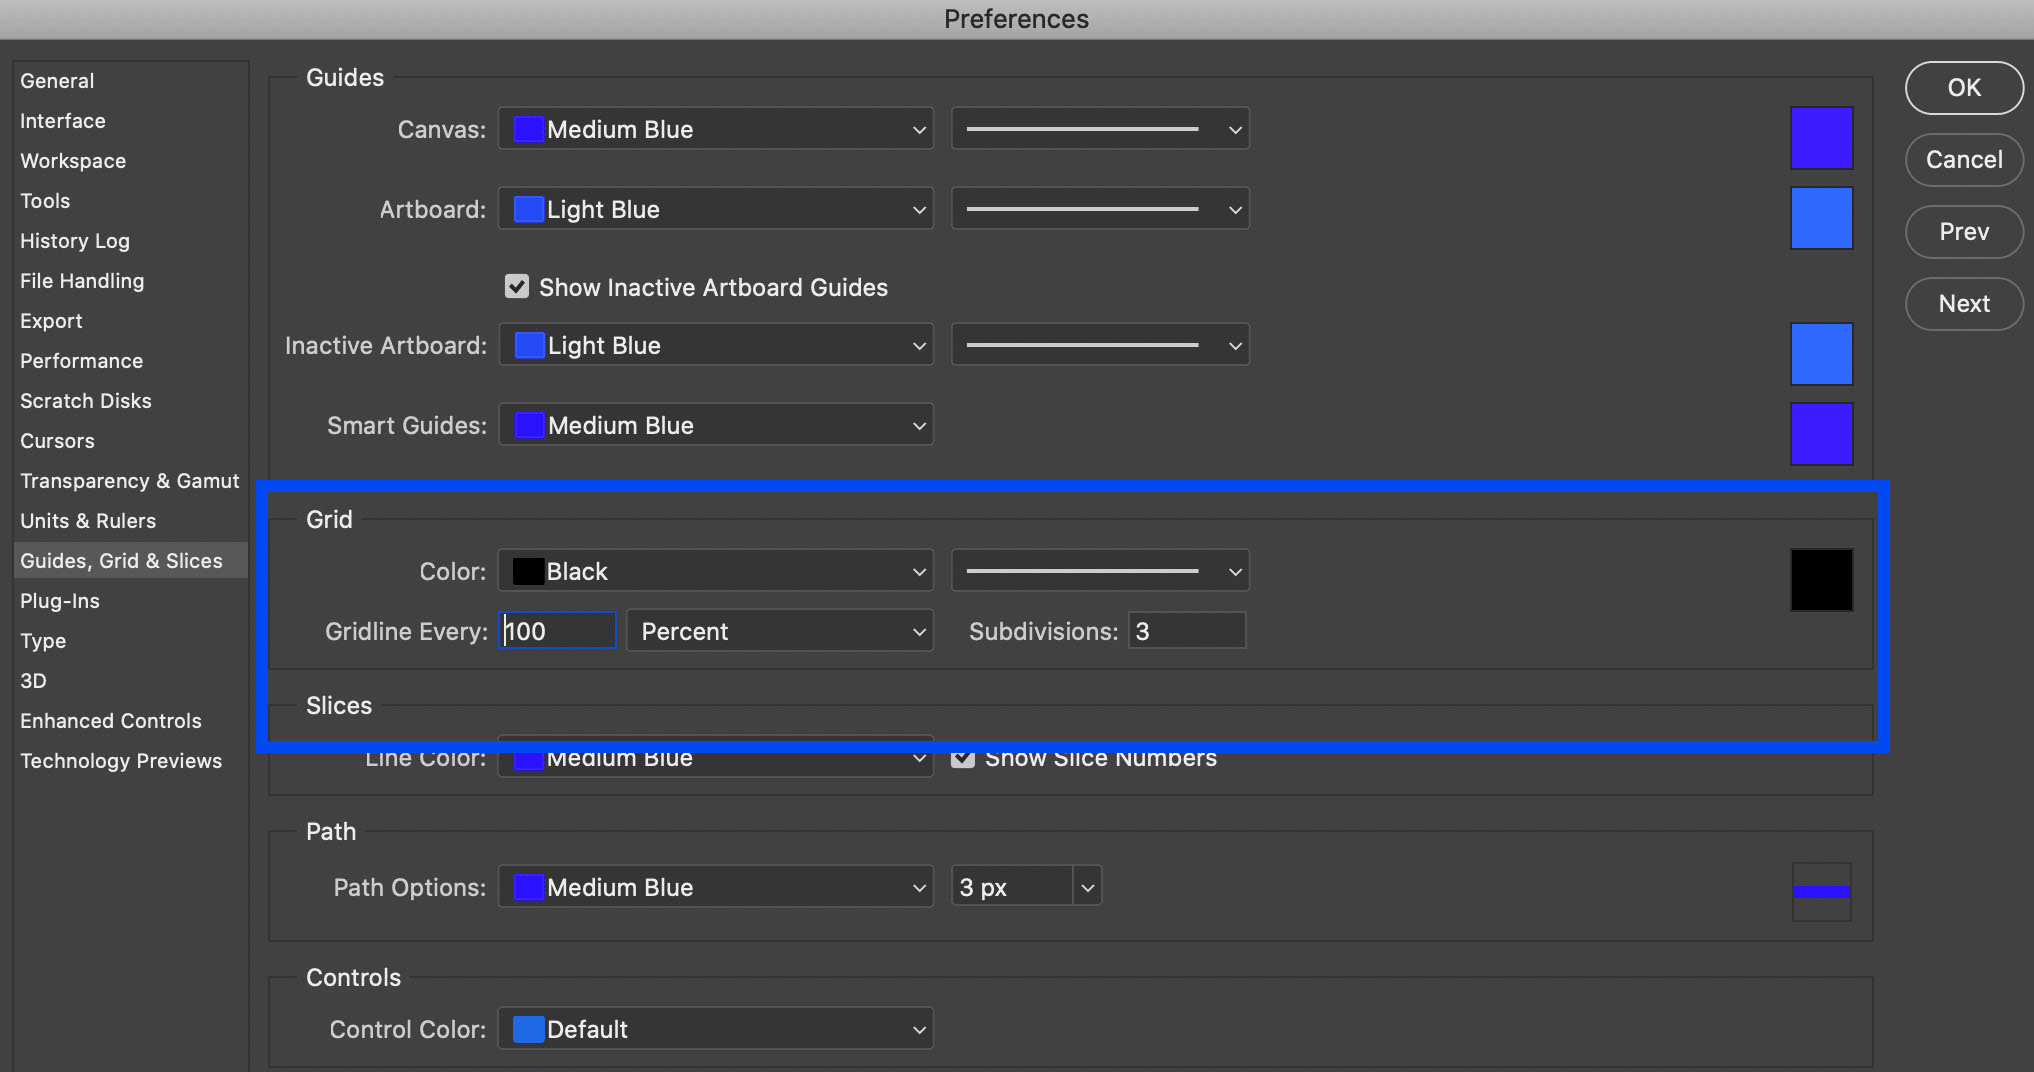Advance to the Next preferences page
2034x1072 pixels.
pyautogui.click(x=1962, y=303)
